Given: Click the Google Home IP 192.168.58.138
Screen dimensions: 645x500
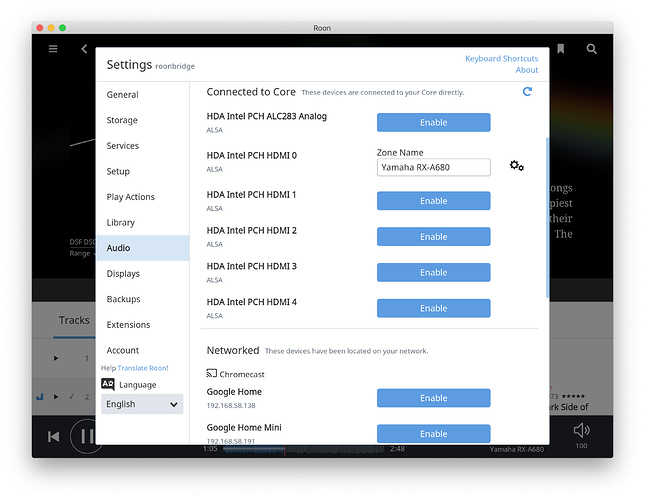Looking at the screenshot, I should click(231, 405).
